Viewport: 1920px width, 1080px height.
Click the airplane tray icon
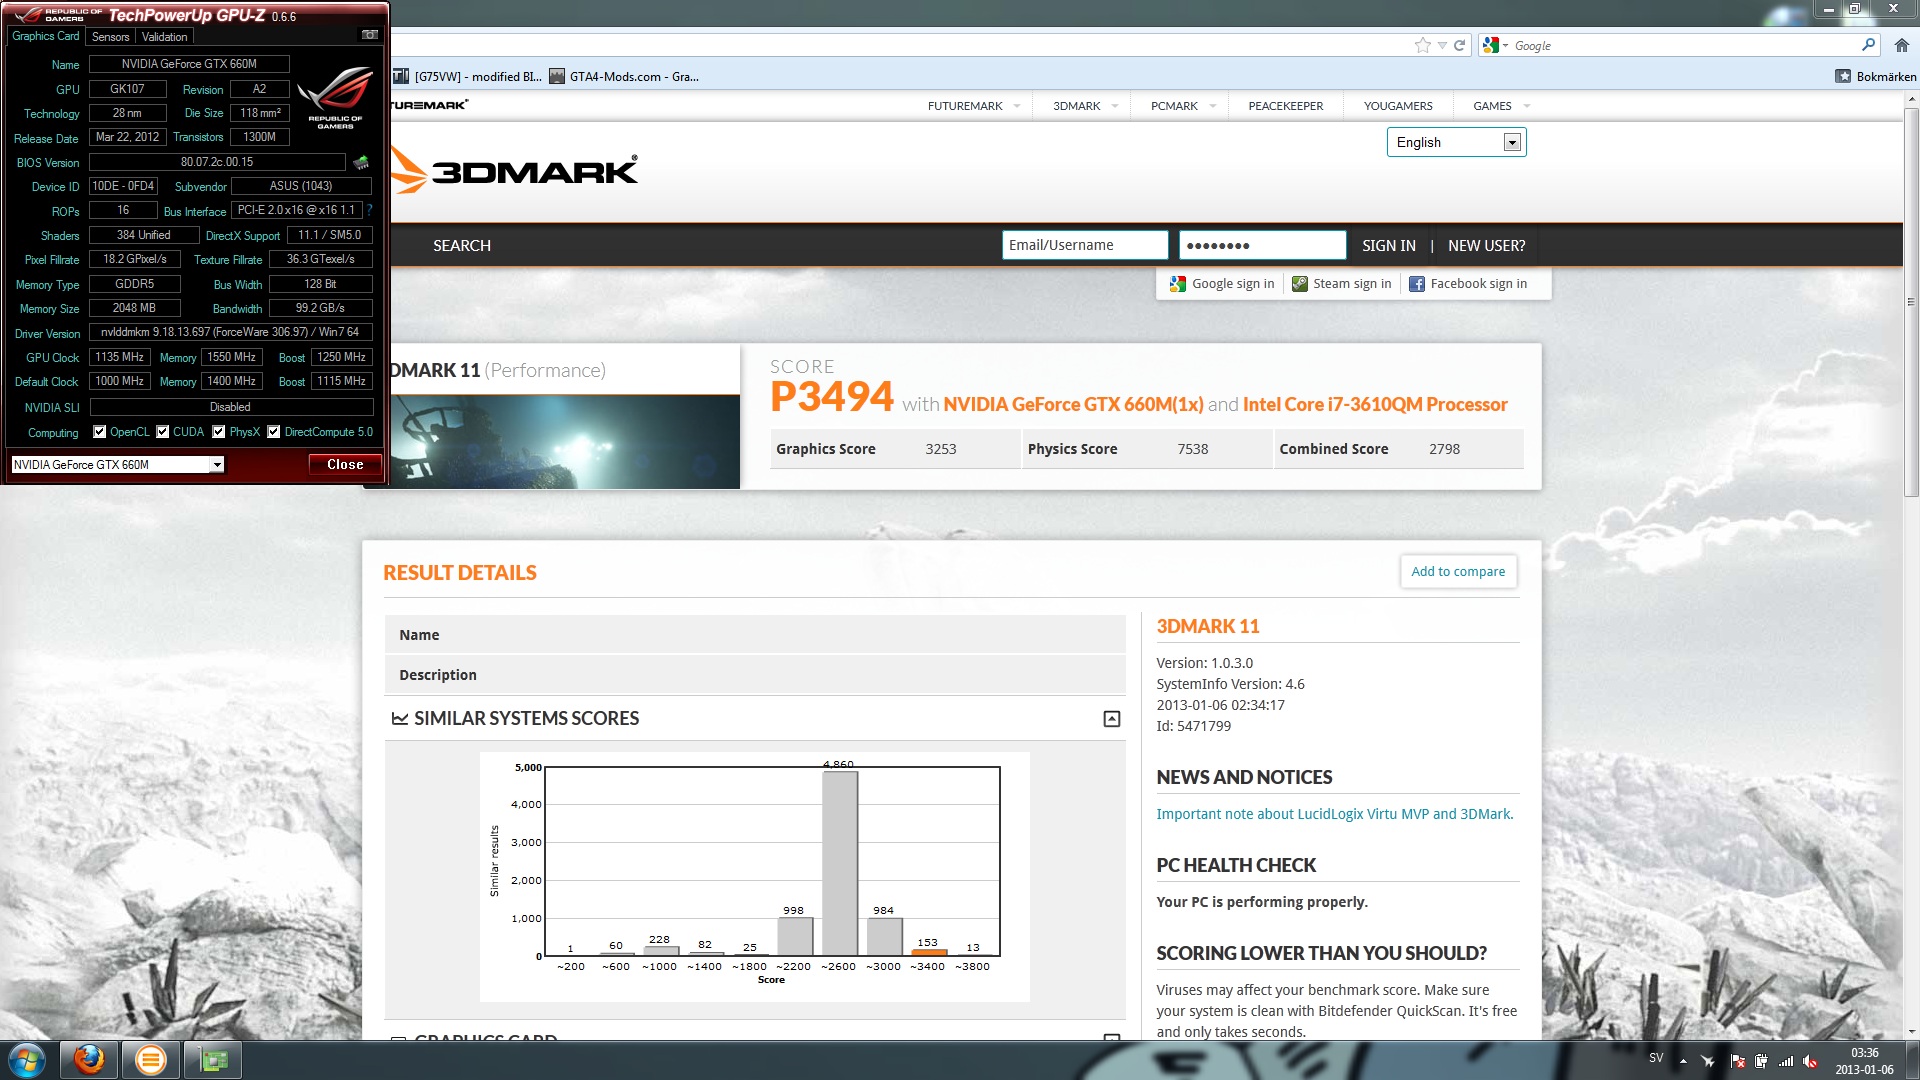[1708, 1061]
